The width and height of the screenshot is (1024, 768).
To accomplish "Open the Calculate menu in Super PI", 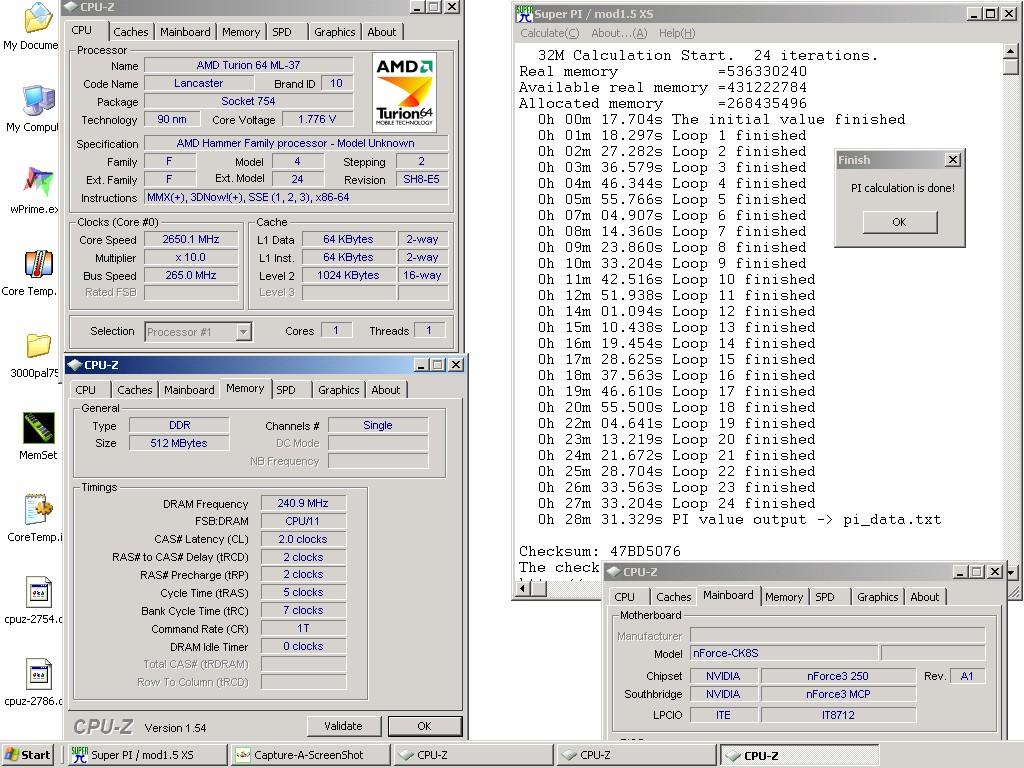I will pos(549,33).
